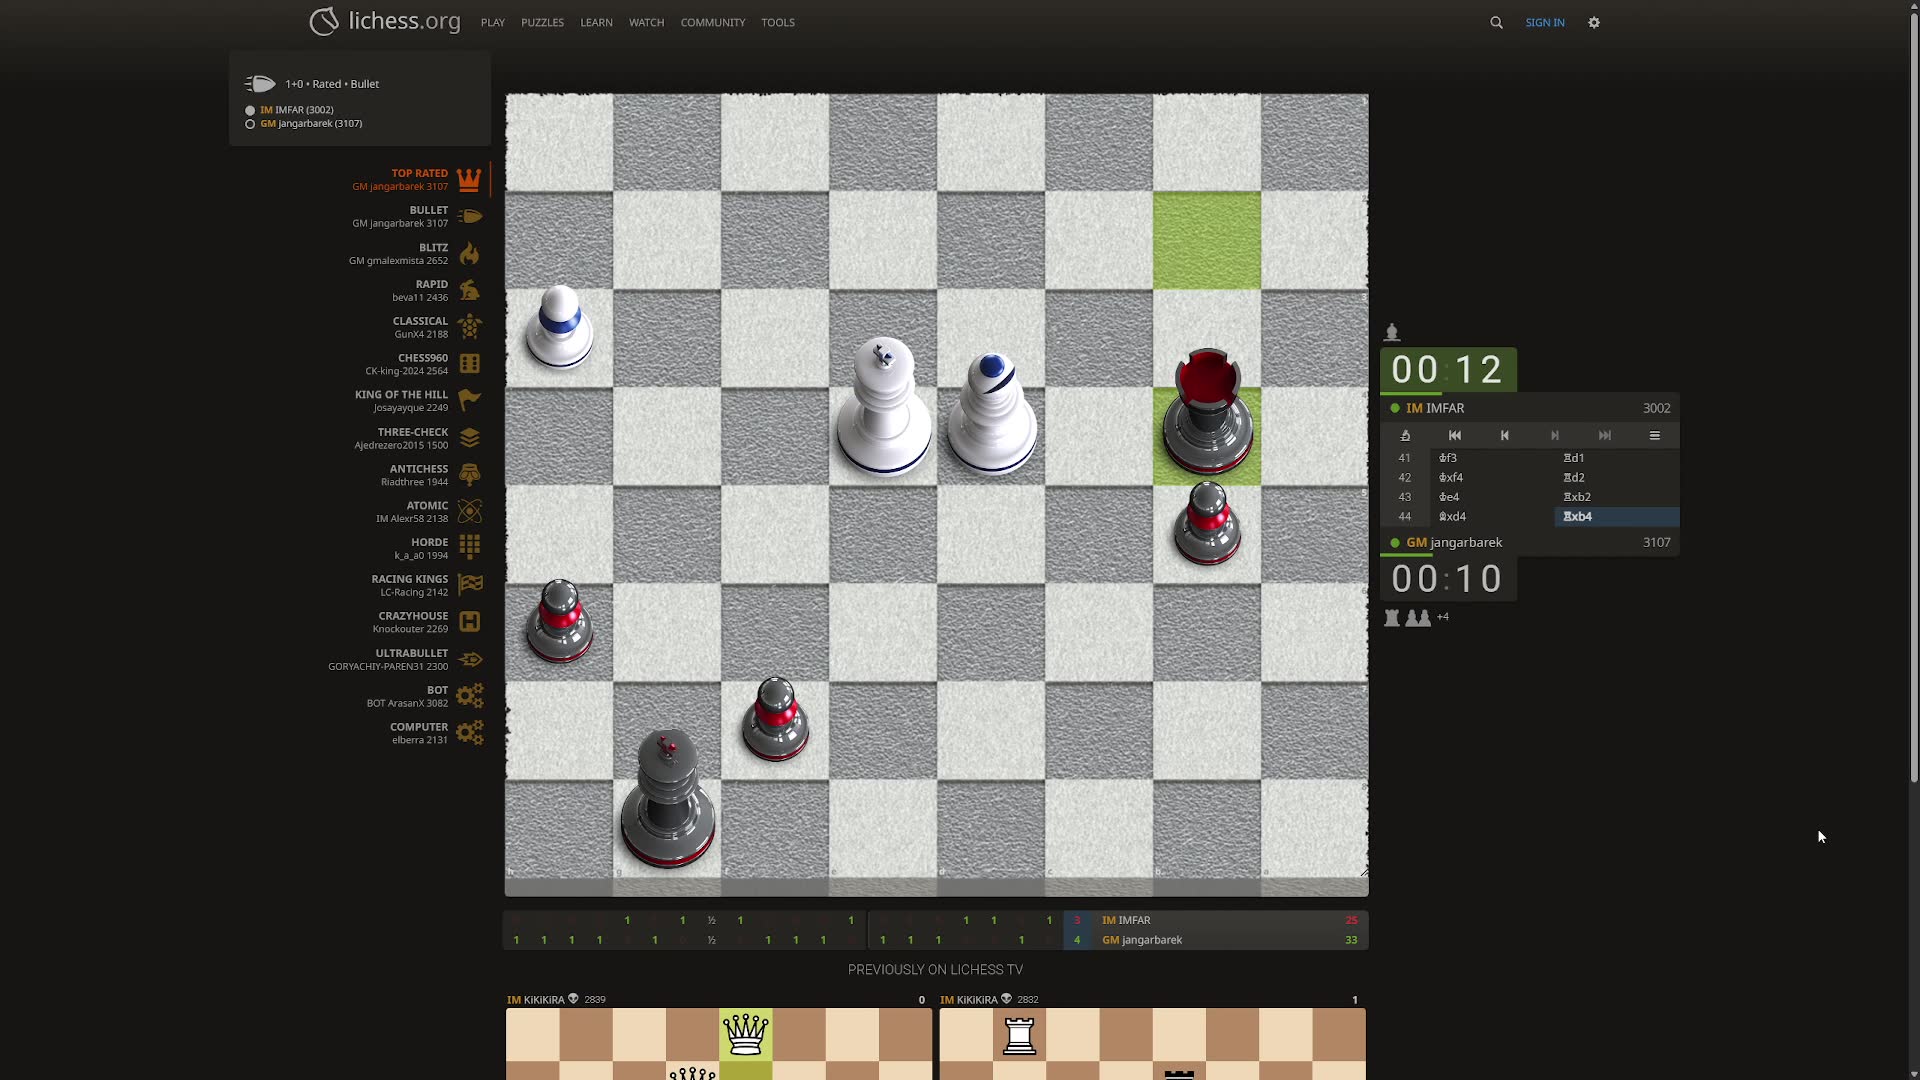Step back one move
The width and height of the screenshot is (1920, 1080).
pyautogui.click(x=1505, y=436)
